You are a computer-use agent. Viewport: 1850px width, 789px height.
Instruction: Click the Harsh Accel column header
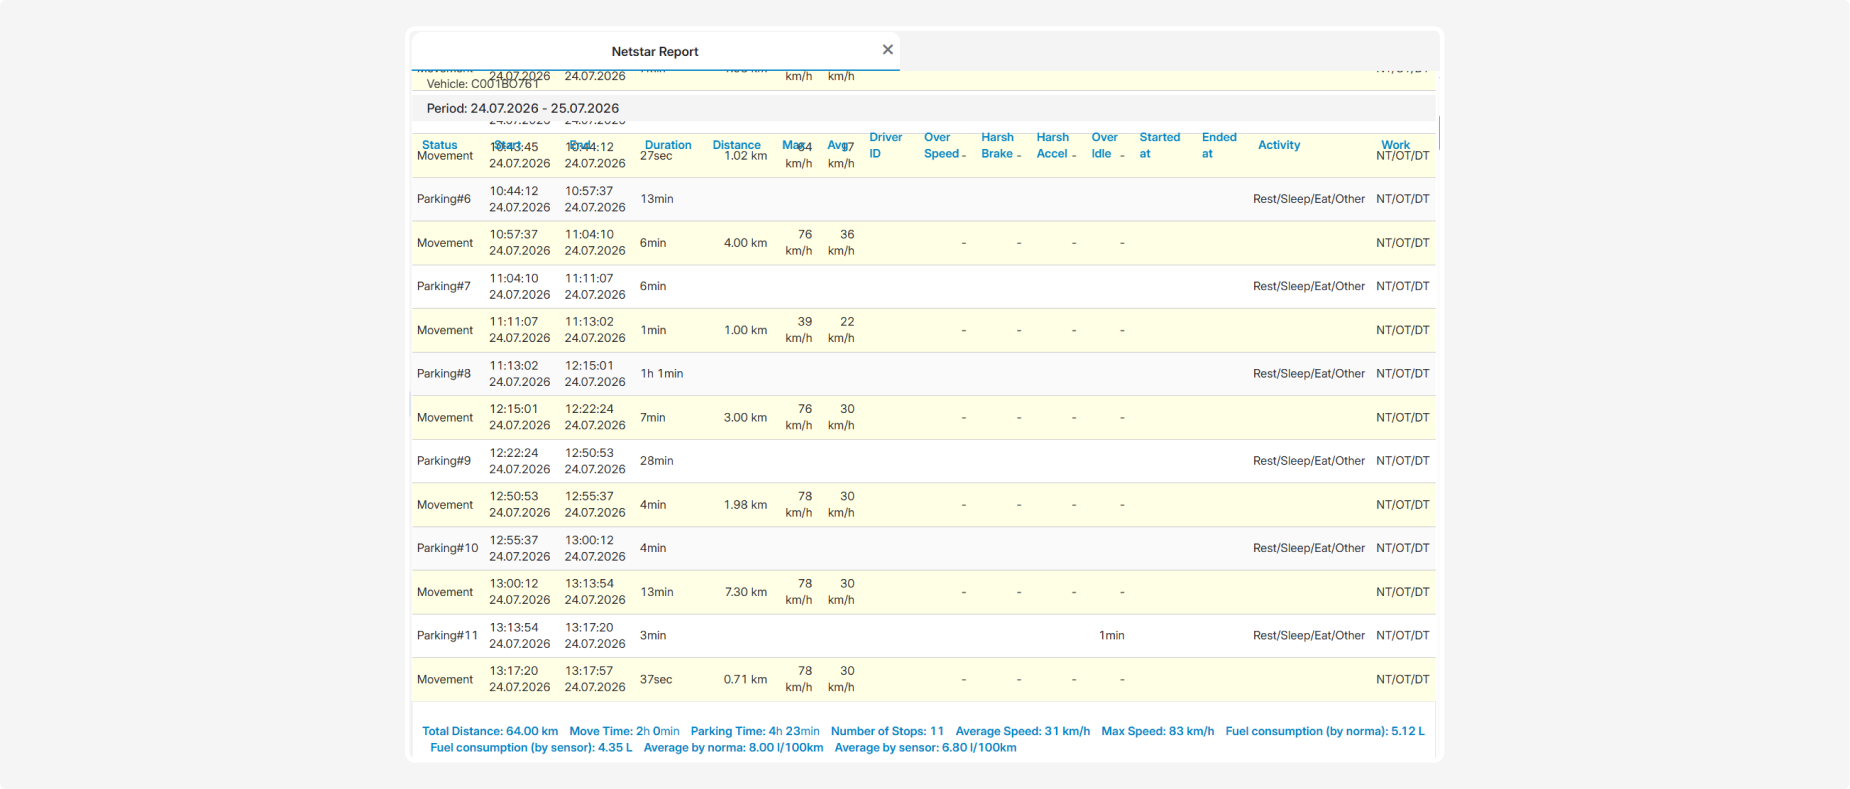point(1054,145)
